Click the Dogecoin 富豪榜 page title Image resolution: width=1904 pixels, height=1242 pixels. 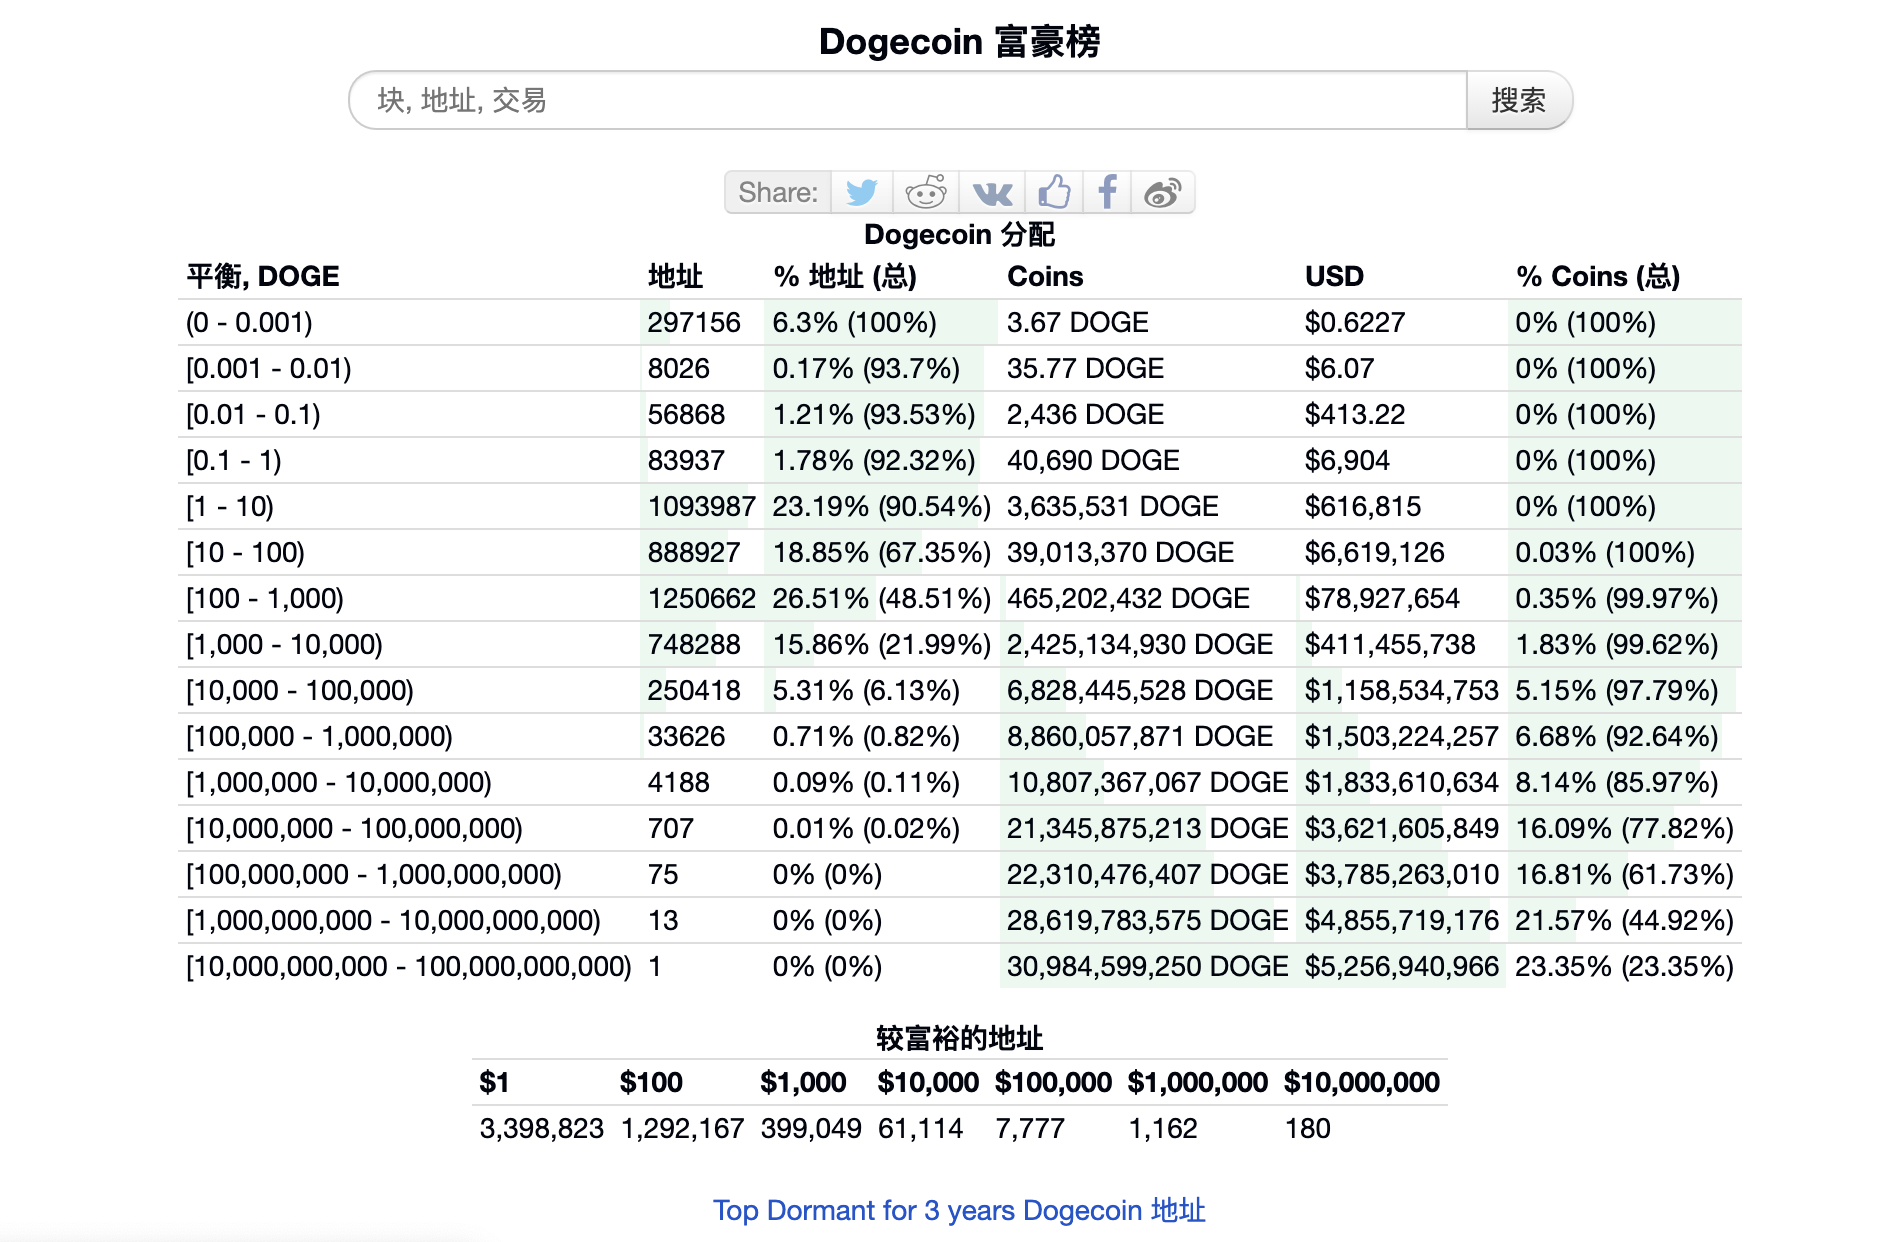tap(959, 41)
